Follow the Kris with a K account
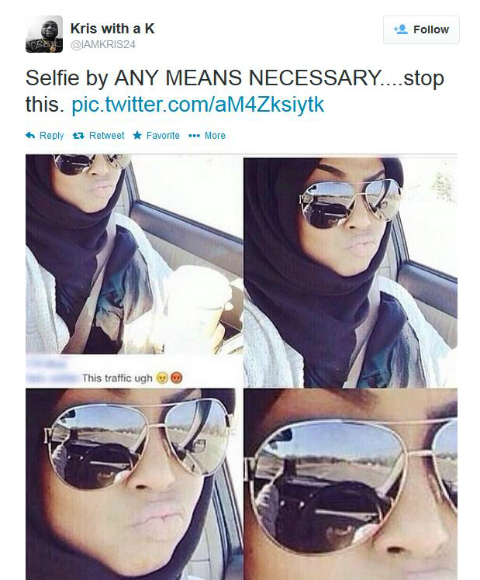480x580 pixels. [421, 30]
